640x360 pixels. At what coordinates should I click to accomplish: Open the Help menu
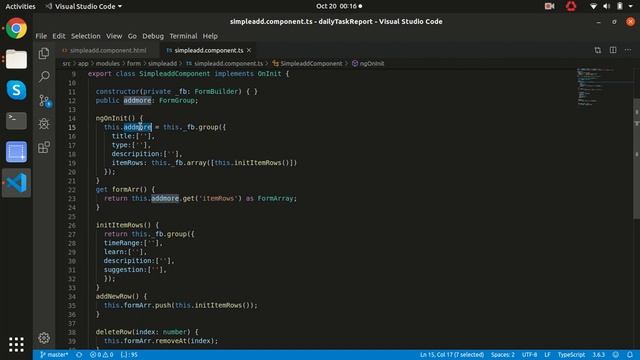click(x=210, y=36)
